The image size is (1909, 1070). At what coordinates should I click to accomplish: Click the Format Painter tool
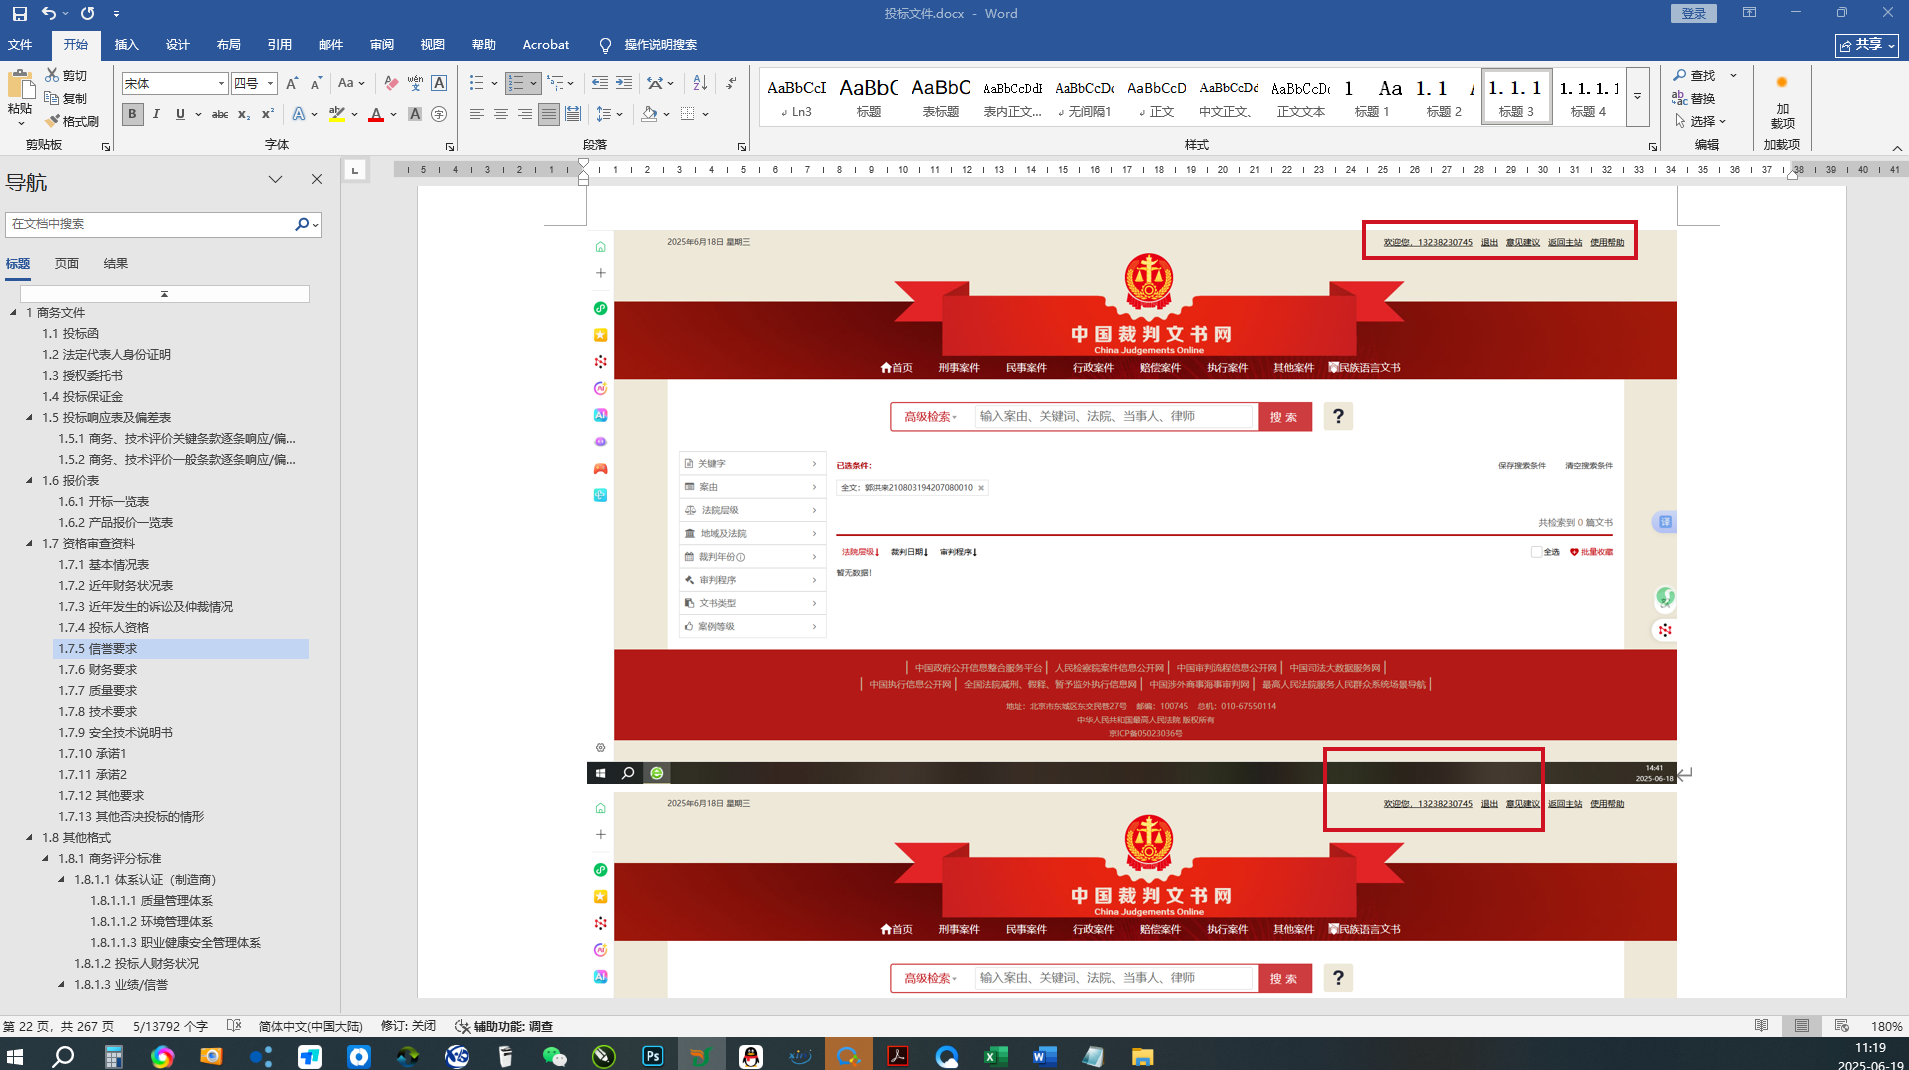(72, 121)
